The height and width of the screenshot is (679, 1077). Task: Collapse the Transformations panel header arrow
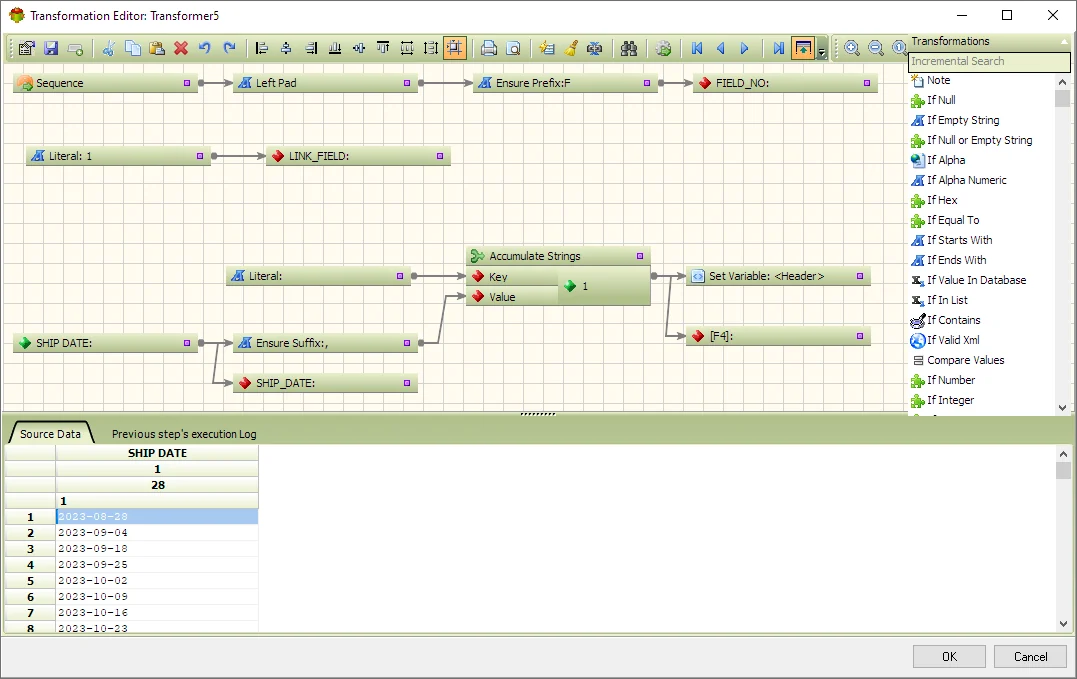pos(1065,41)
